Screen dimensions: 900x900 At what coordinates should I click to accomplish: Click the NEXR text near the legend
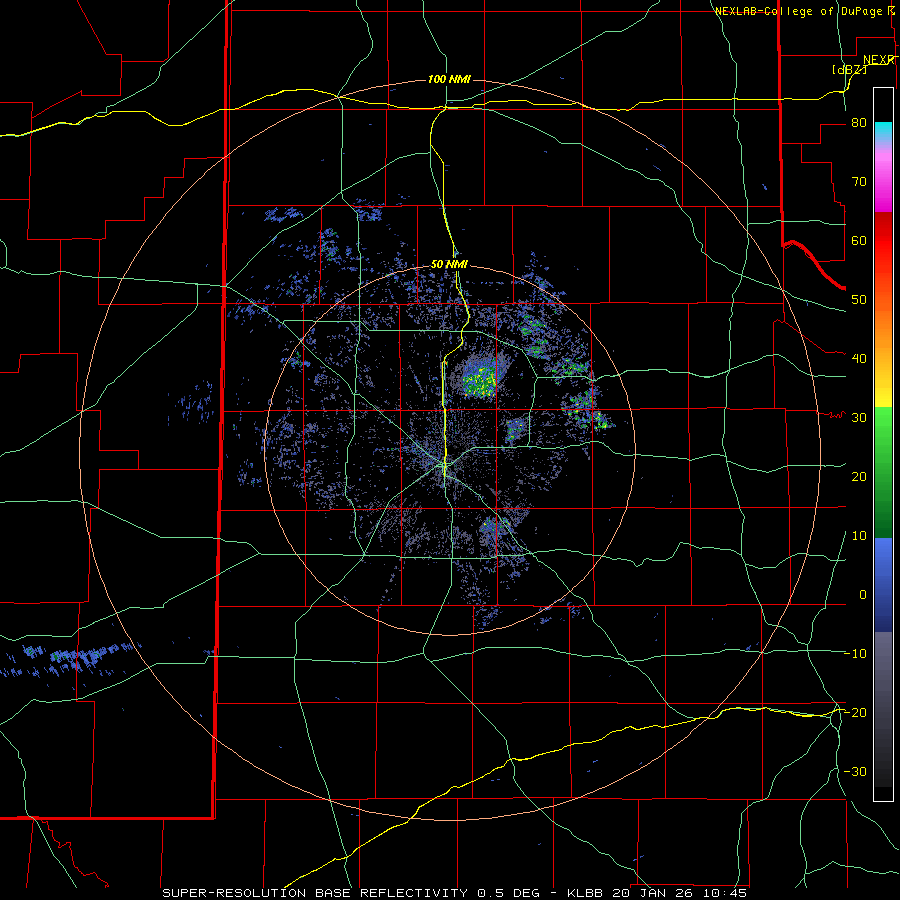click(x=879, y=60)
